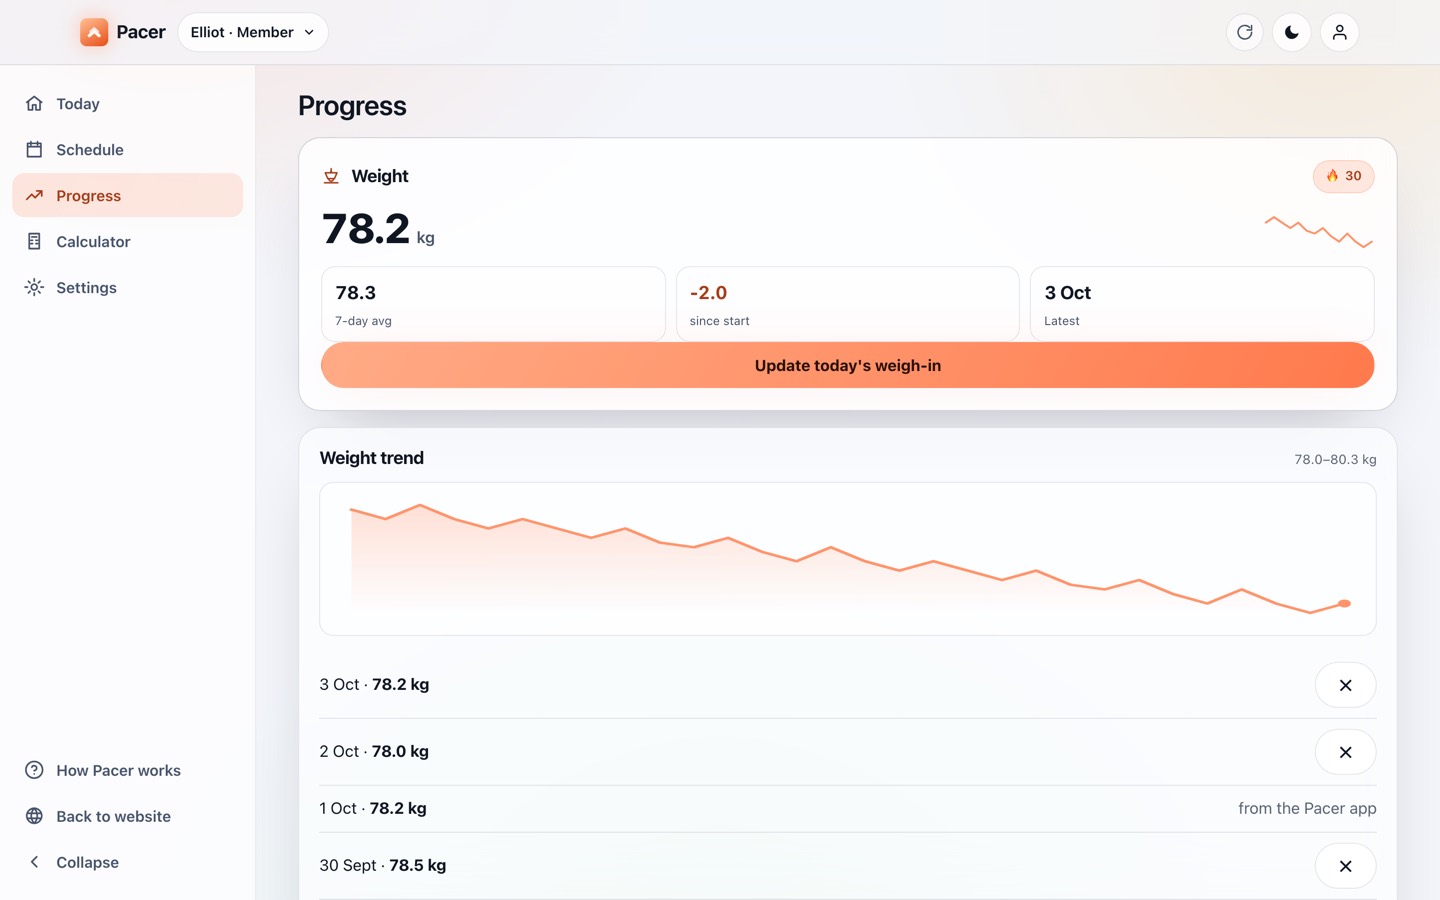Click the 3 Oct Latest card
Screen dimensions: 1440x900
click(1202, 304)
